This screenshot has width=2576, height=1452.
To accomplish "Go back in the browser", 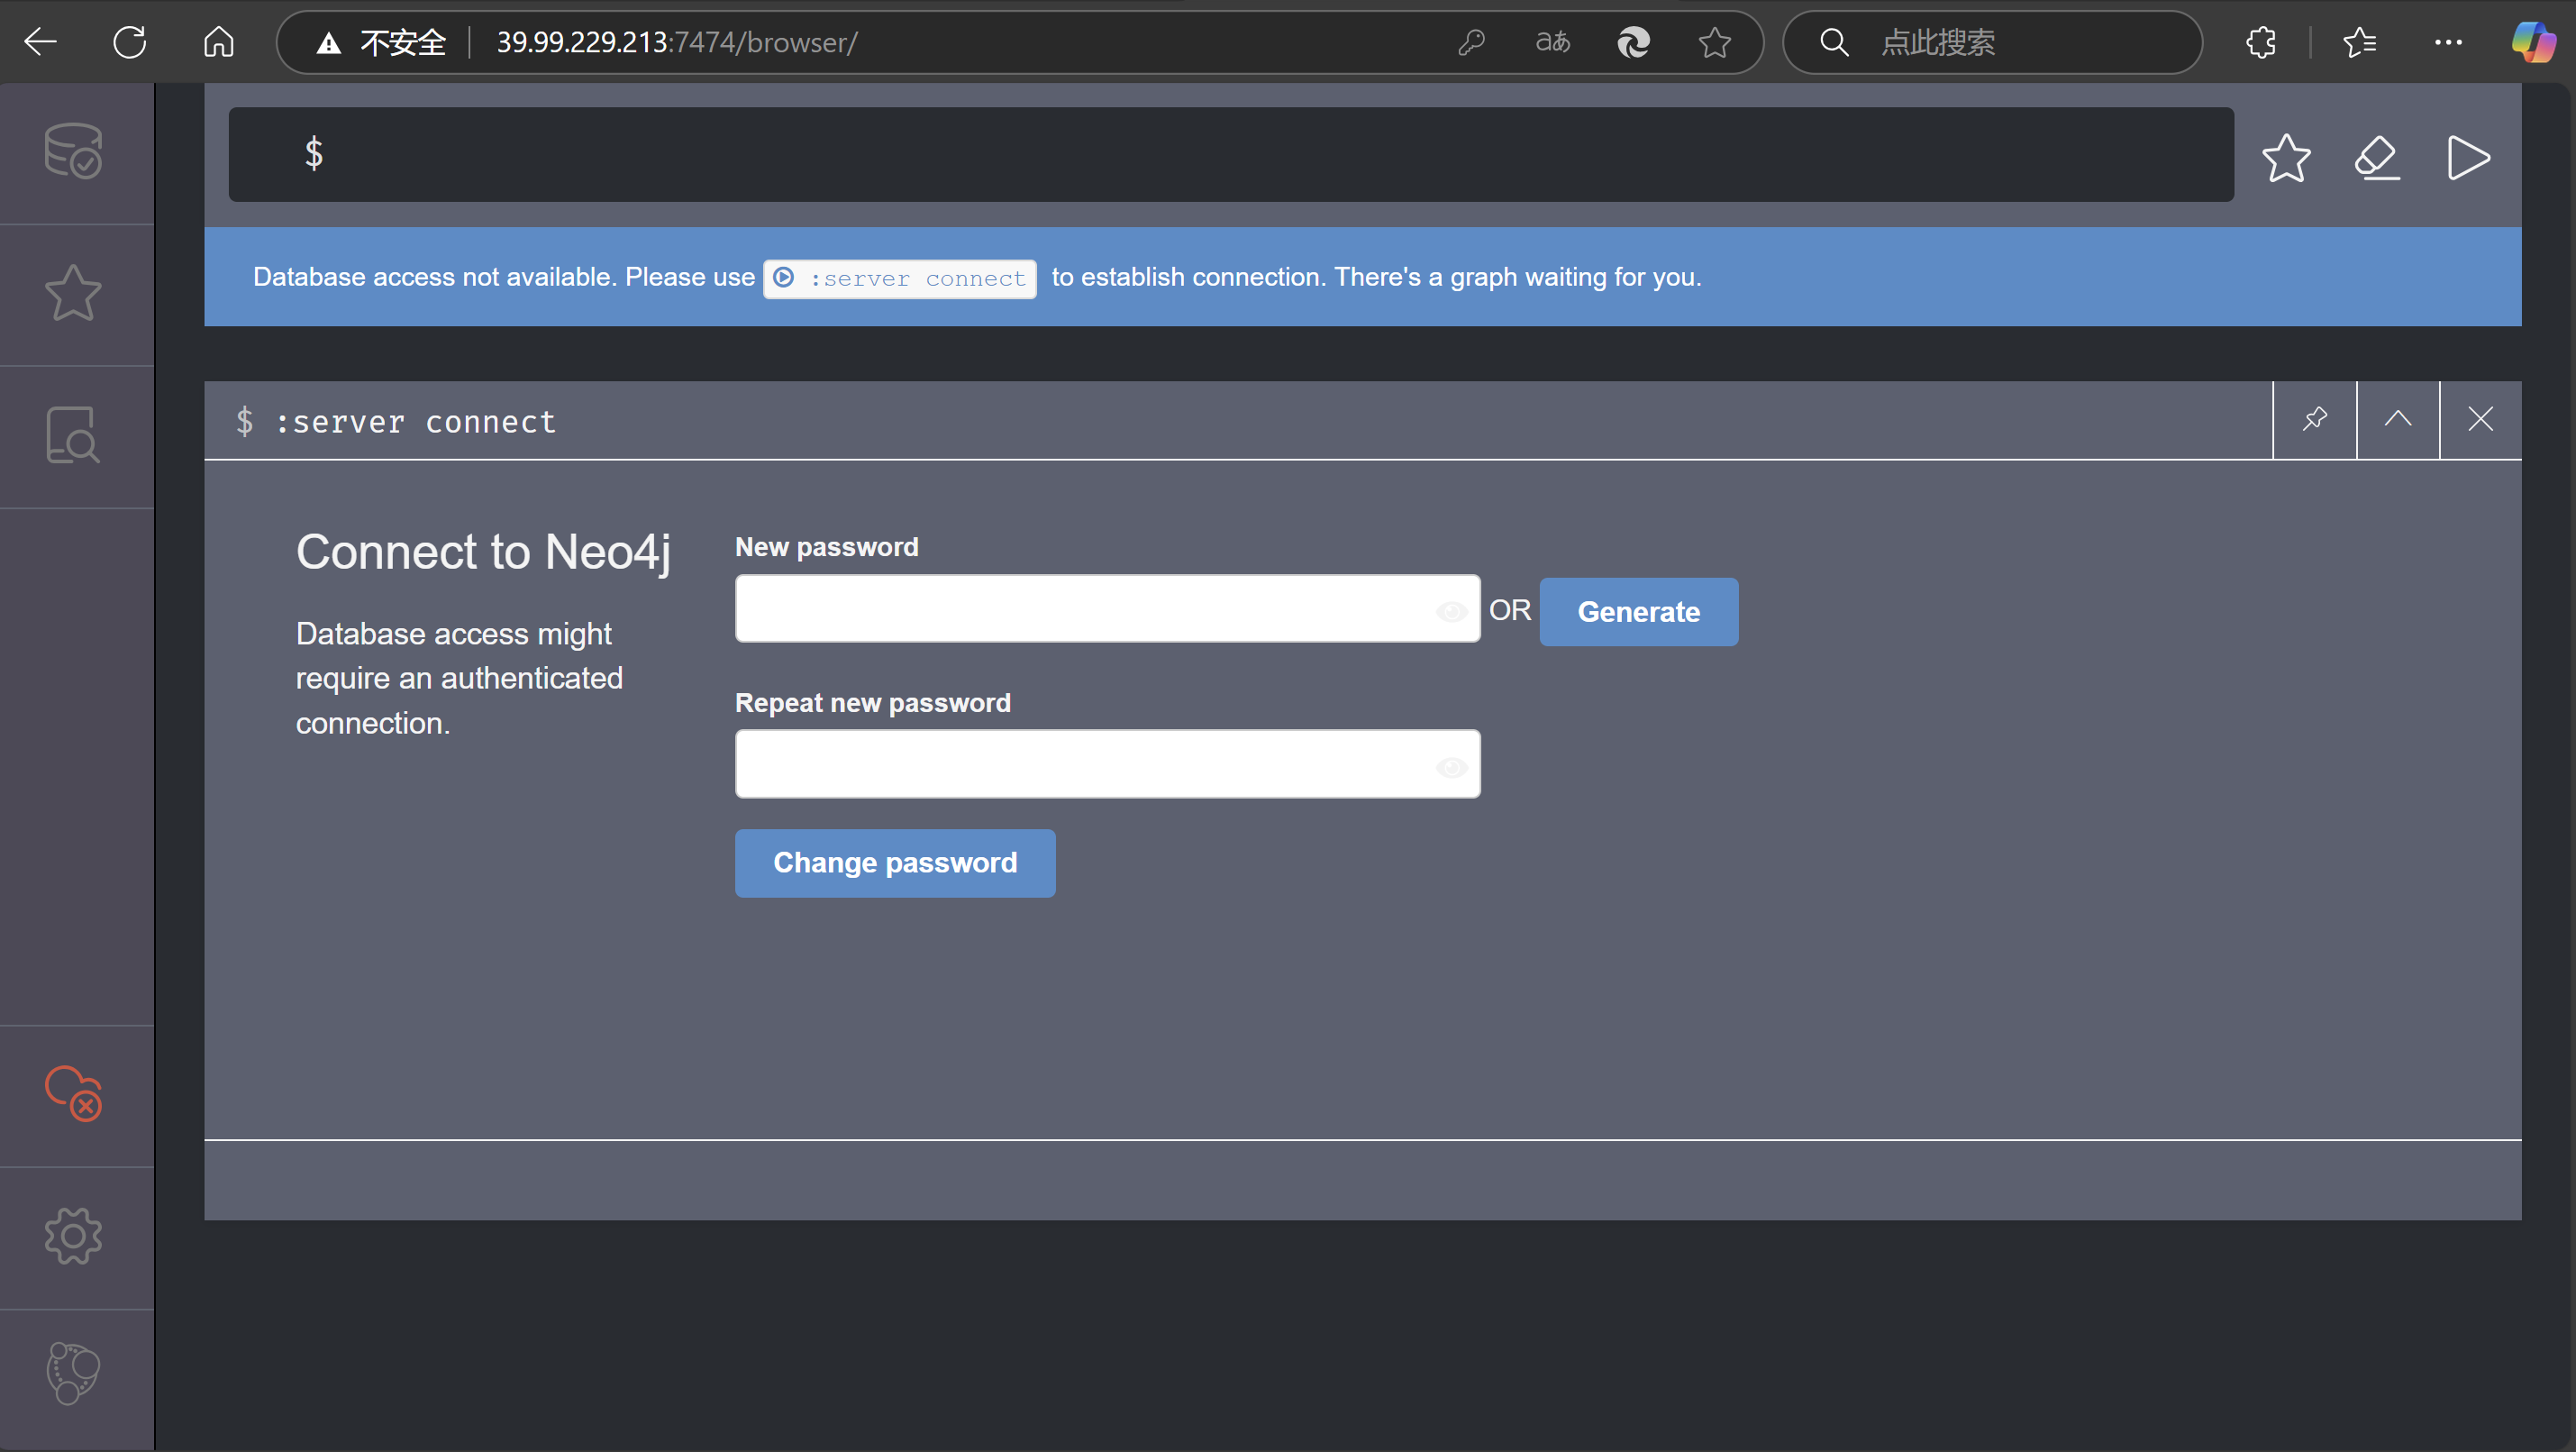I will point(41,42).
